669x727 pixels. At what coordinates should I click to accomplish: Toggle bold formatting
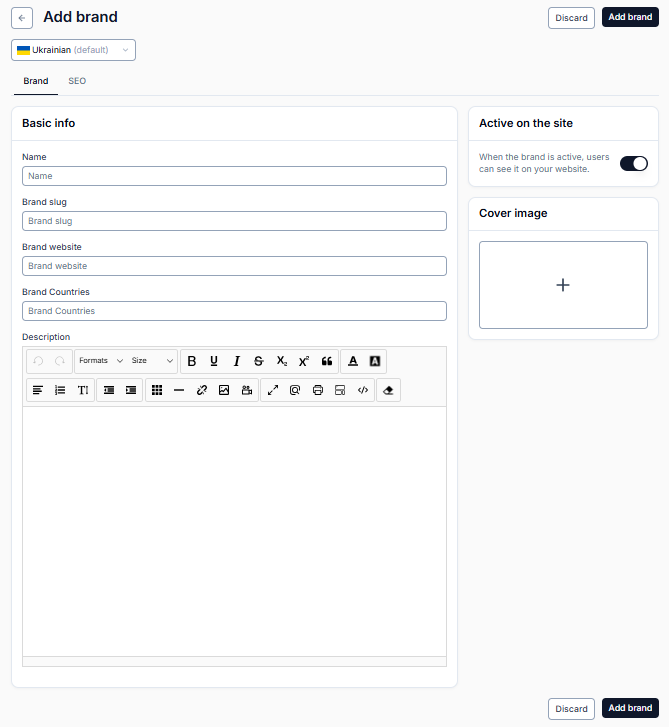coord(191,361)
